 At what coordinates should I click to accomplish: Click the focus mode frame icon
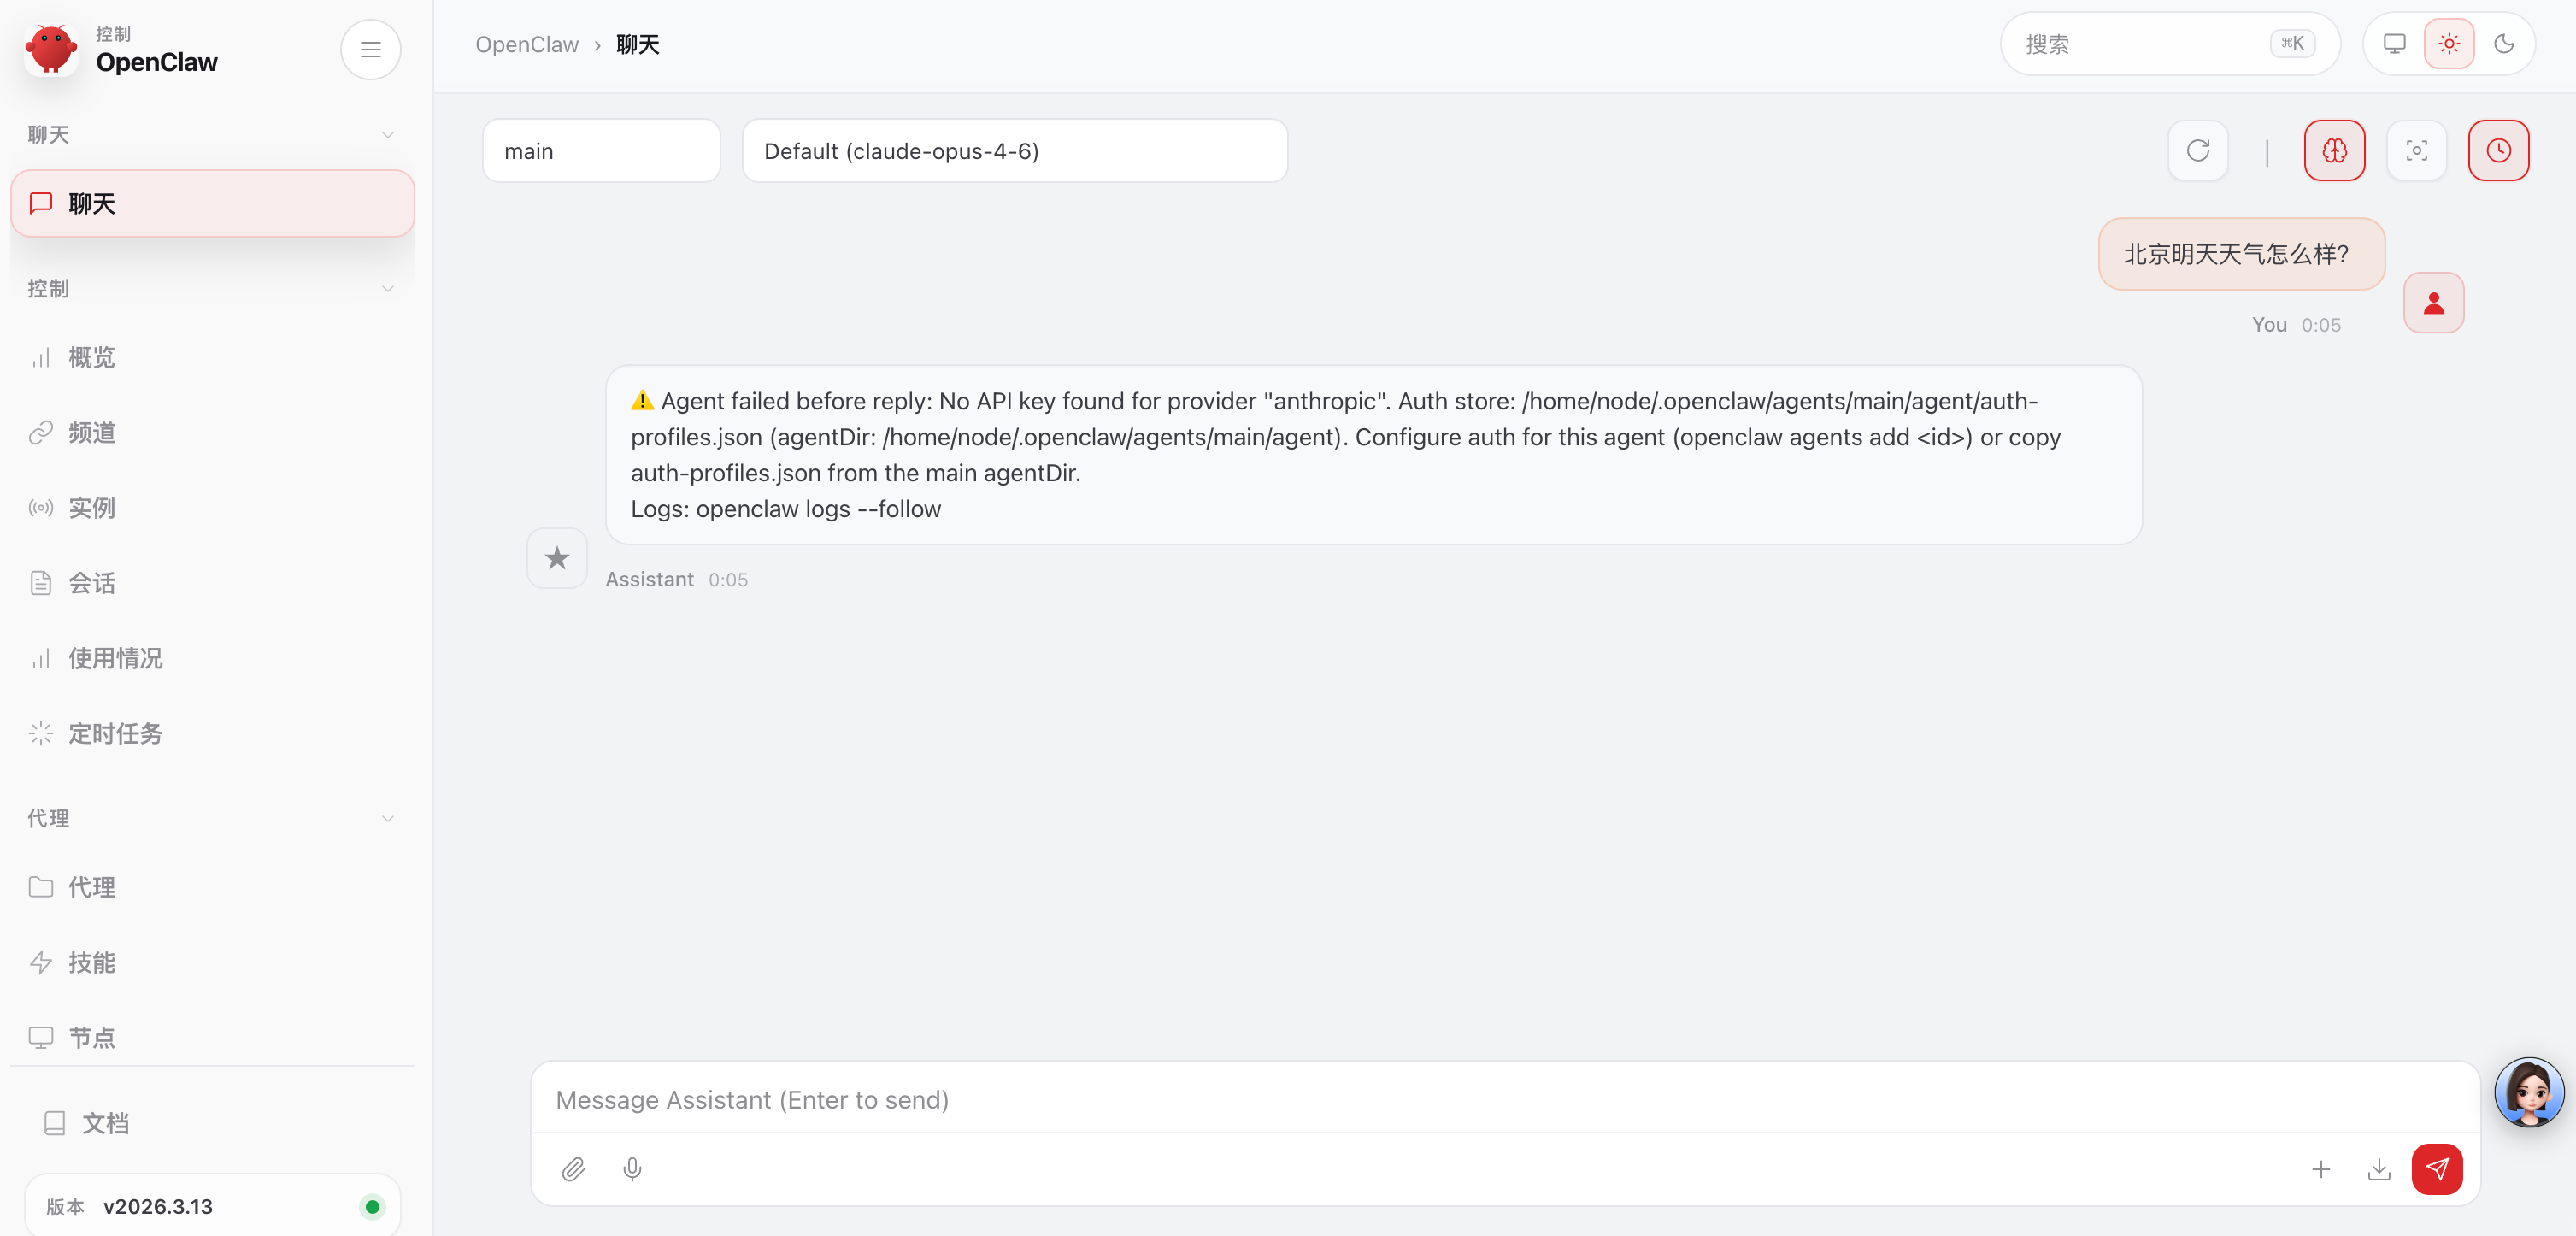[x=2416, y=151]
